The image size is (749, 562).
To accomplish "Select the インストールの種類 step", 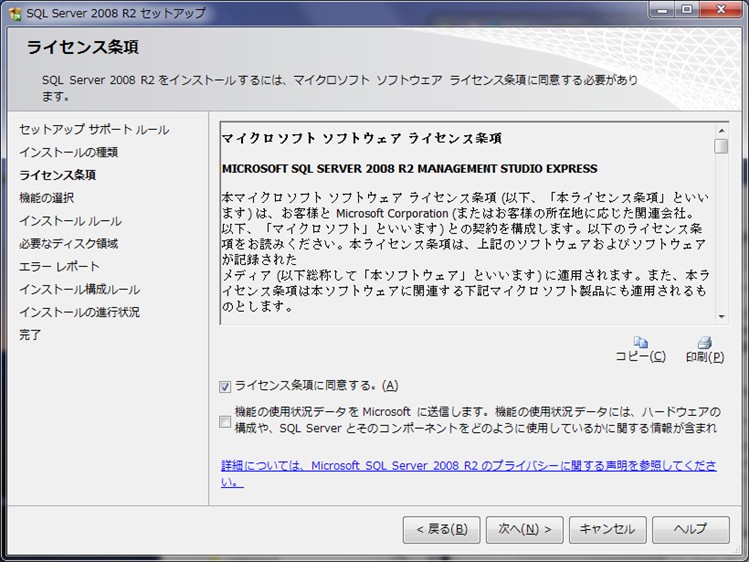I will click(68, 152).
